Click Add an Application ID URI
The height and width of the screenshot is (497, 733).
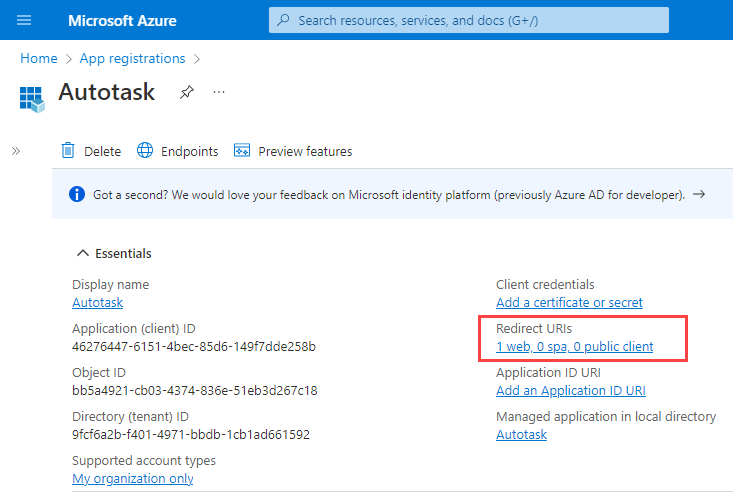(571, 390)
